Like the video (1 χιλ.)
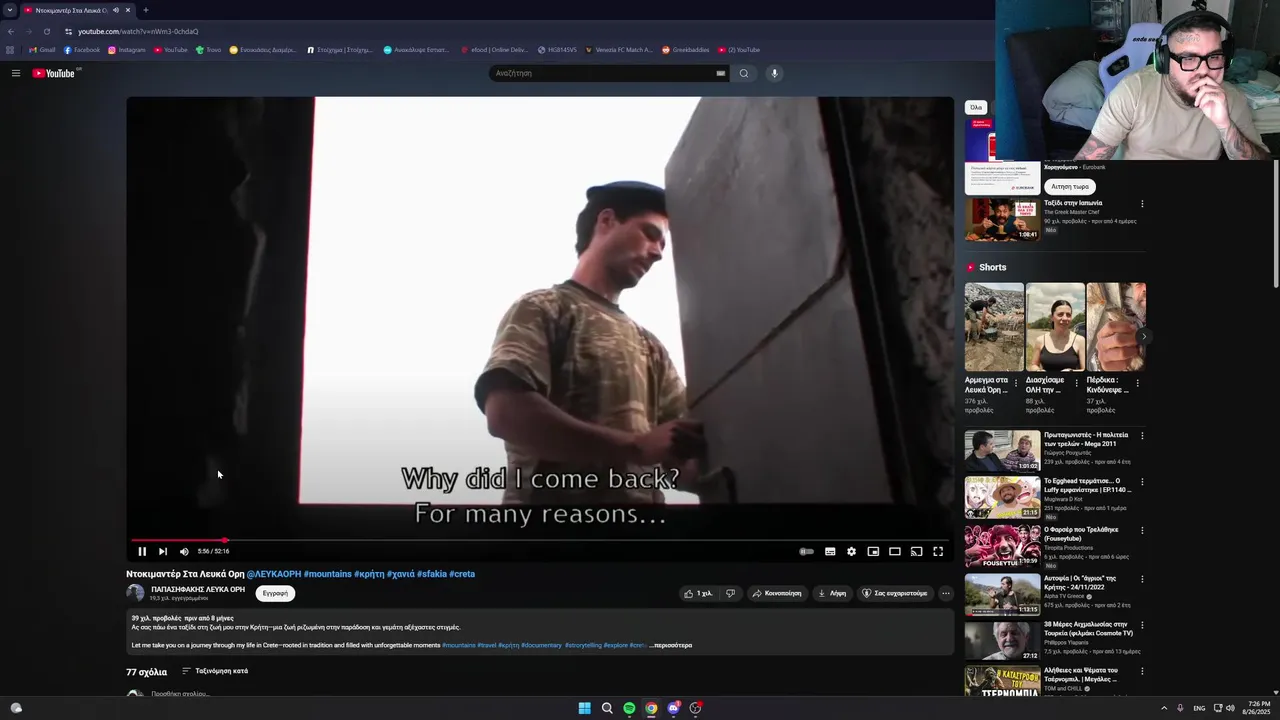This screenshot has width=1280, height=720. pyautogui.click(x=698, y=593)
